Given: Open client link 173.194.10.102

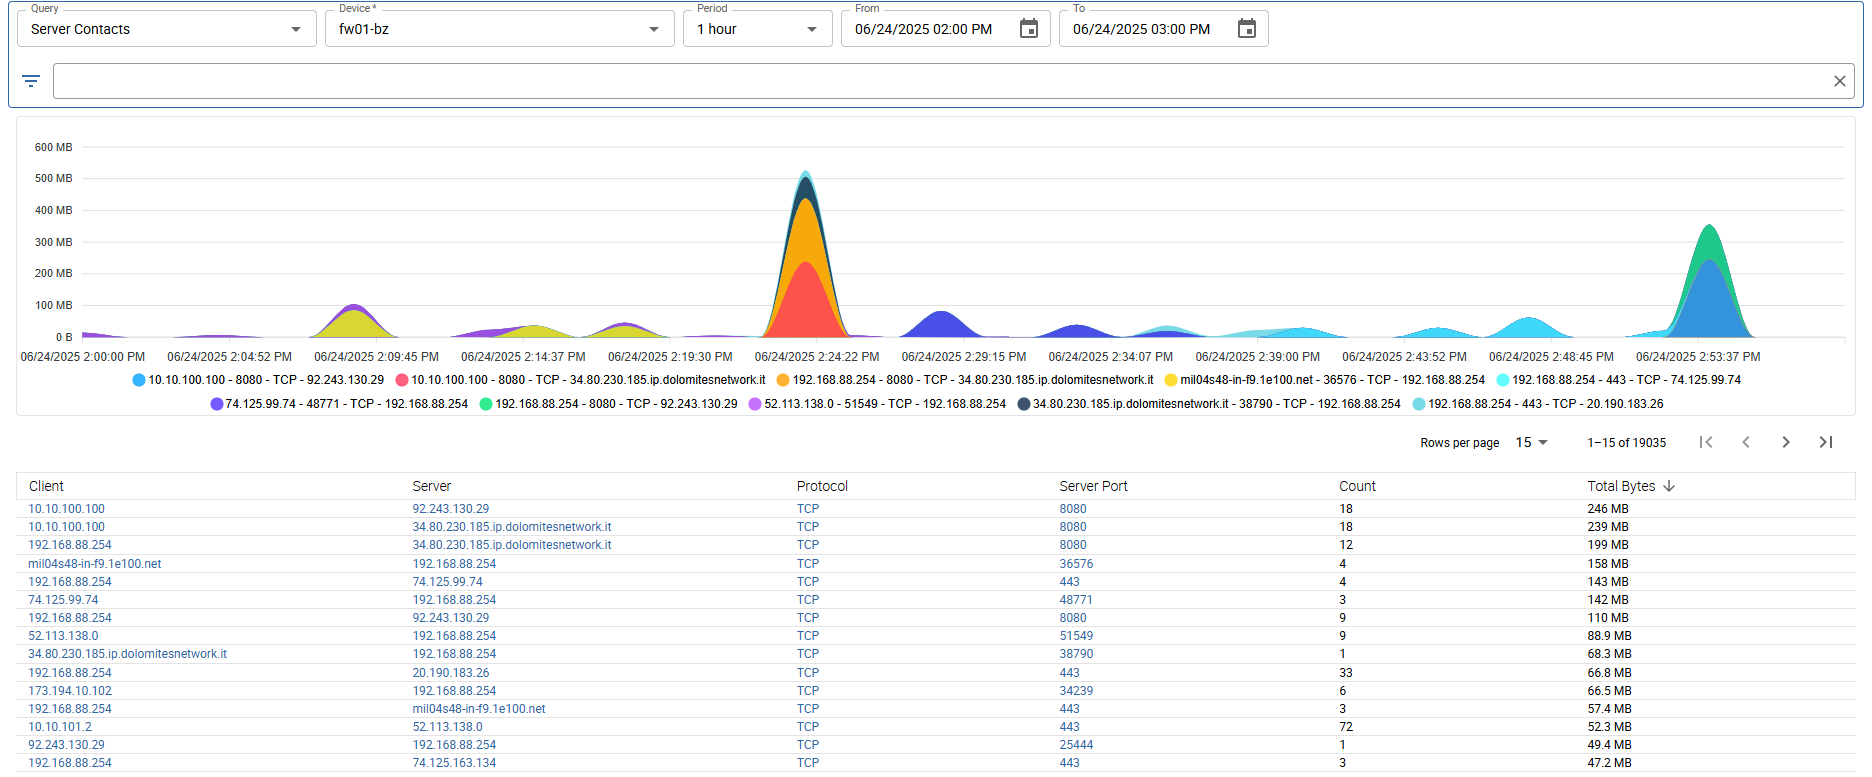Looking at the screenshot, I should [x=70, y=691].
